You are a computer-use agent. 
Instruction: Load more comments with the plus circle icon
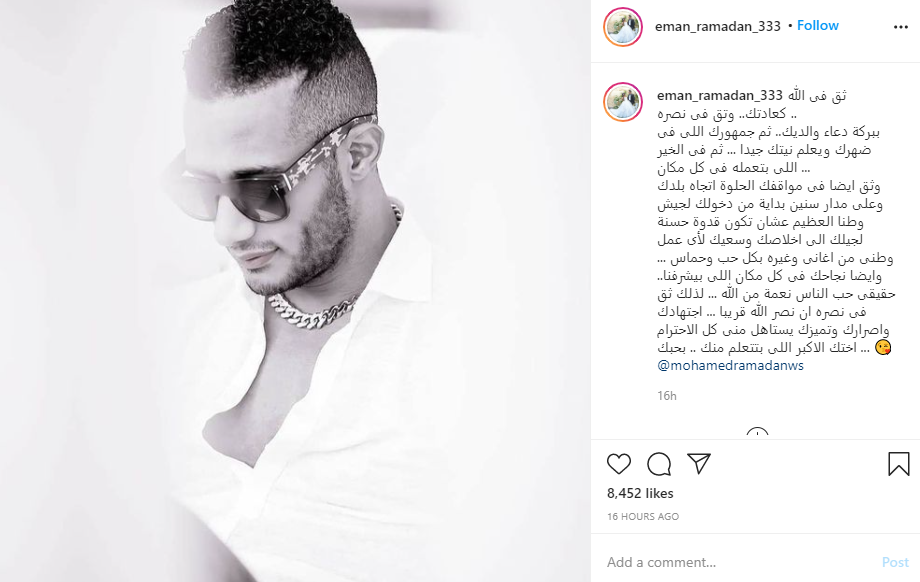click(x=757, y=434)
